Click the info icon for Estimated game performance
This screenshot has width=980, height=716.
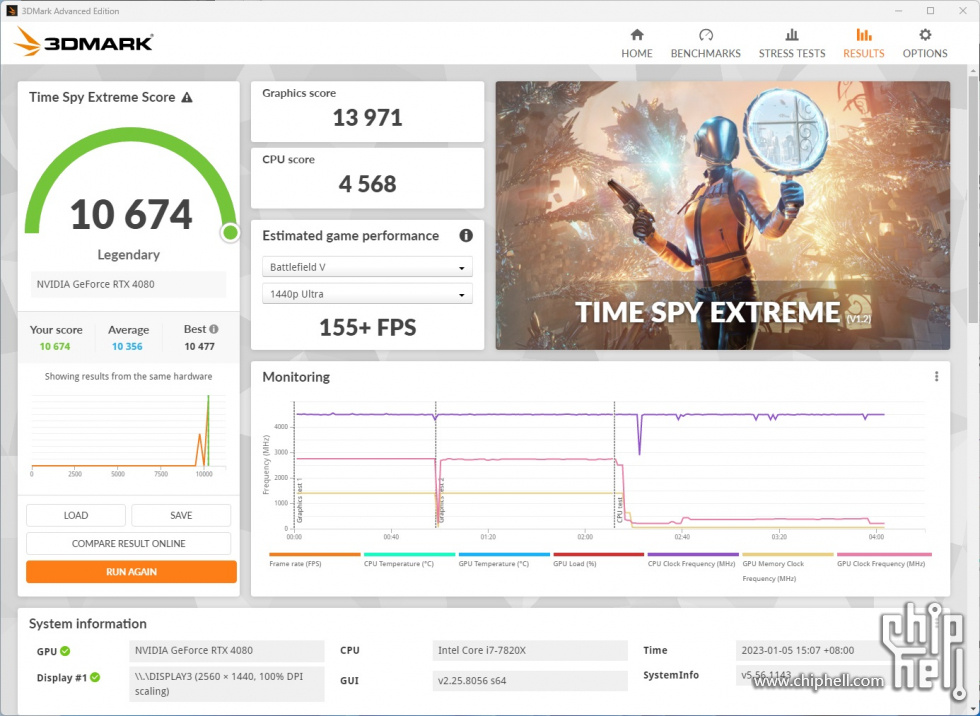[x=466, y=236]
